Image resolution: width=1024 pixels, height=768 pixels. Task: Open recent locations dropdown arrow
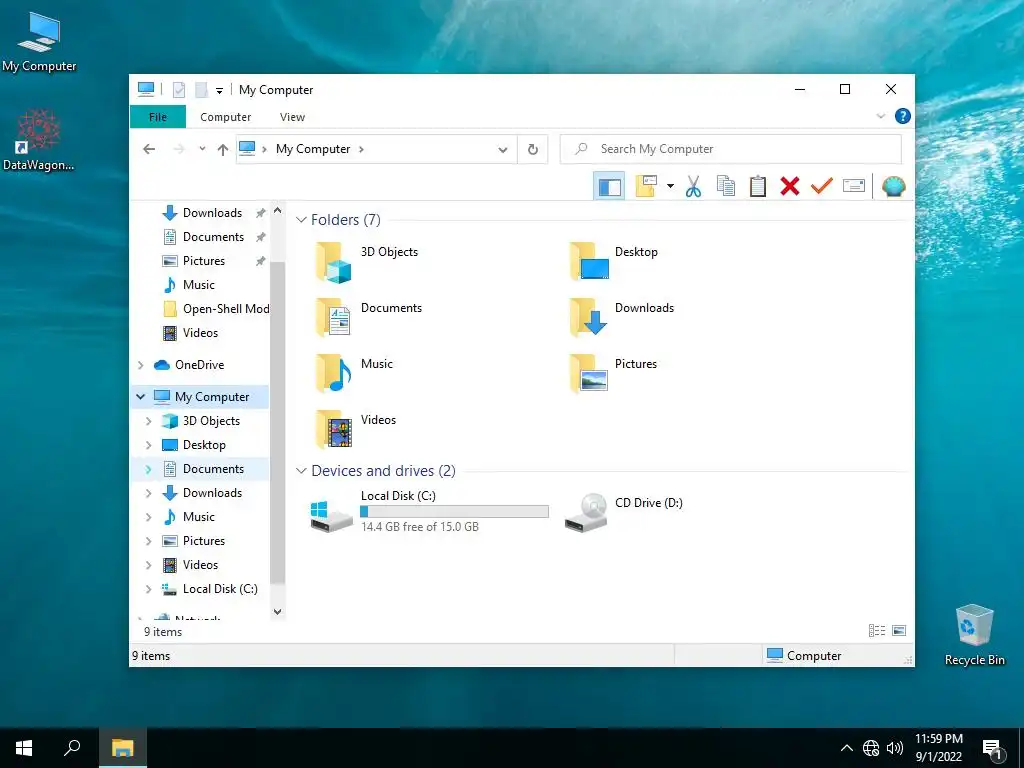202,149
